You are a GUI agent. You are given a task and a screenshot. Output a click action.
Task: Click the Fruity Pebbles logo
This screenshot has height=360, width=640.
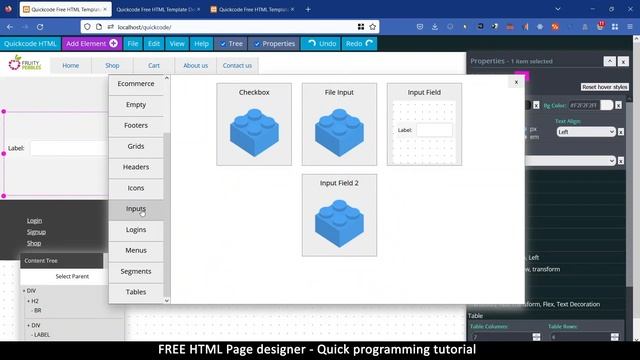[25, 63]
